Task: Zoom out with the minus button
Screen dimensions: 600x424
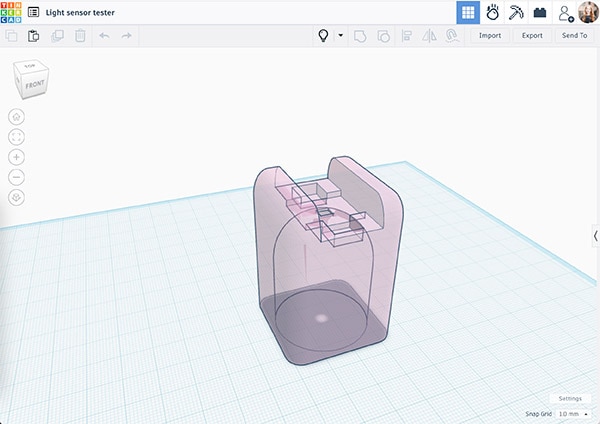Action: pos(17,177)
